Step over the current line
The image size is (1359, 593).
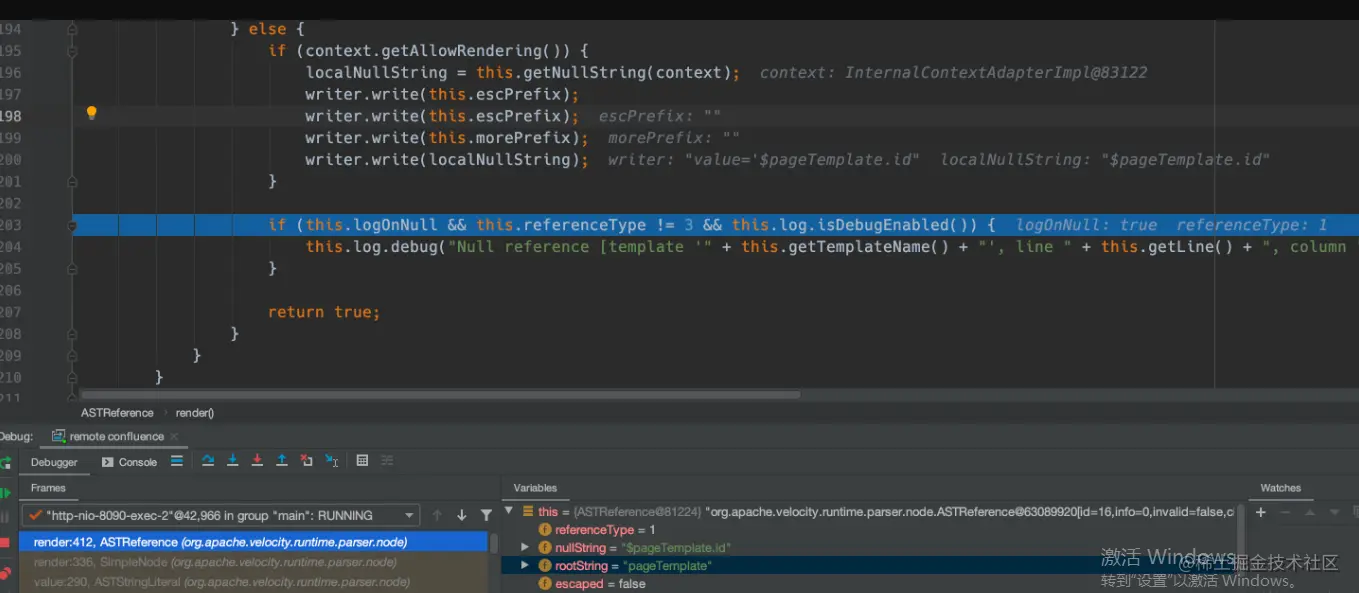(208, 461)
